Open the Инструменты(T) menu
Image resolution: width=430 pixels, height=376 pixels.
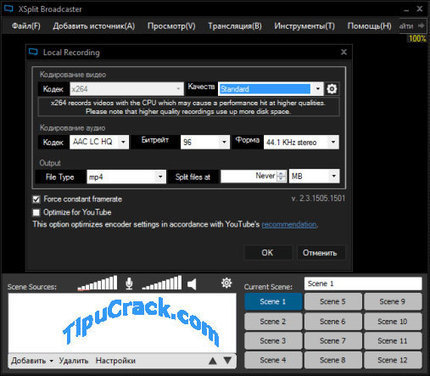(304, 26)
